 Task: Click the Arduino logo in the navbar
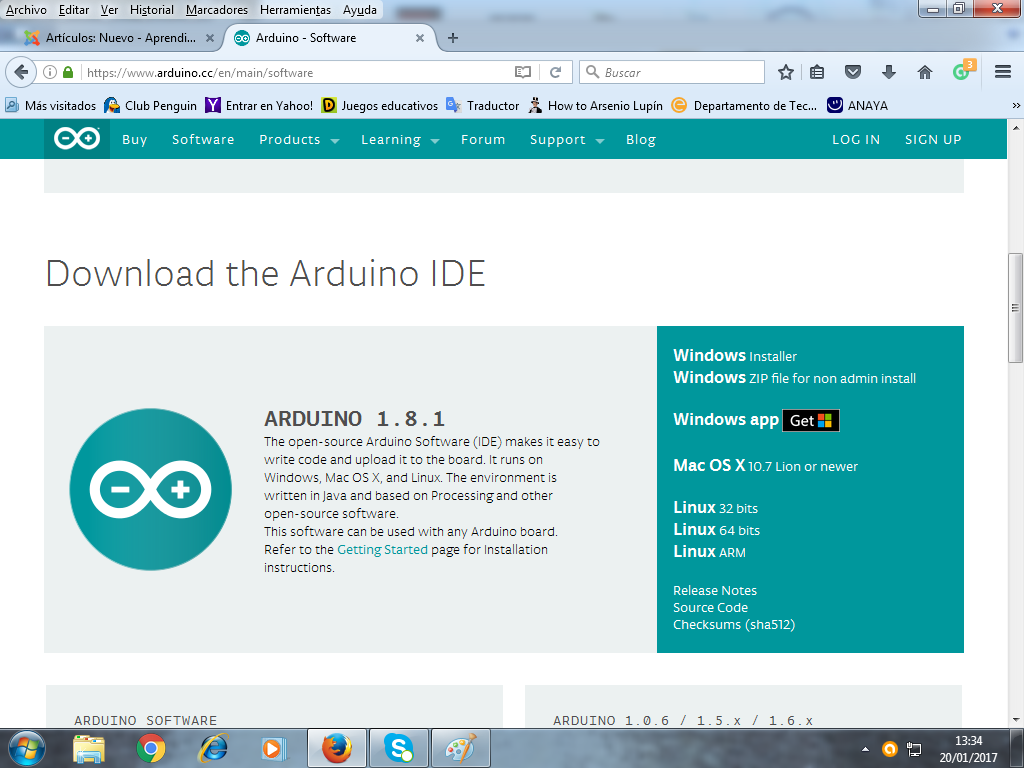click(77, 138)
